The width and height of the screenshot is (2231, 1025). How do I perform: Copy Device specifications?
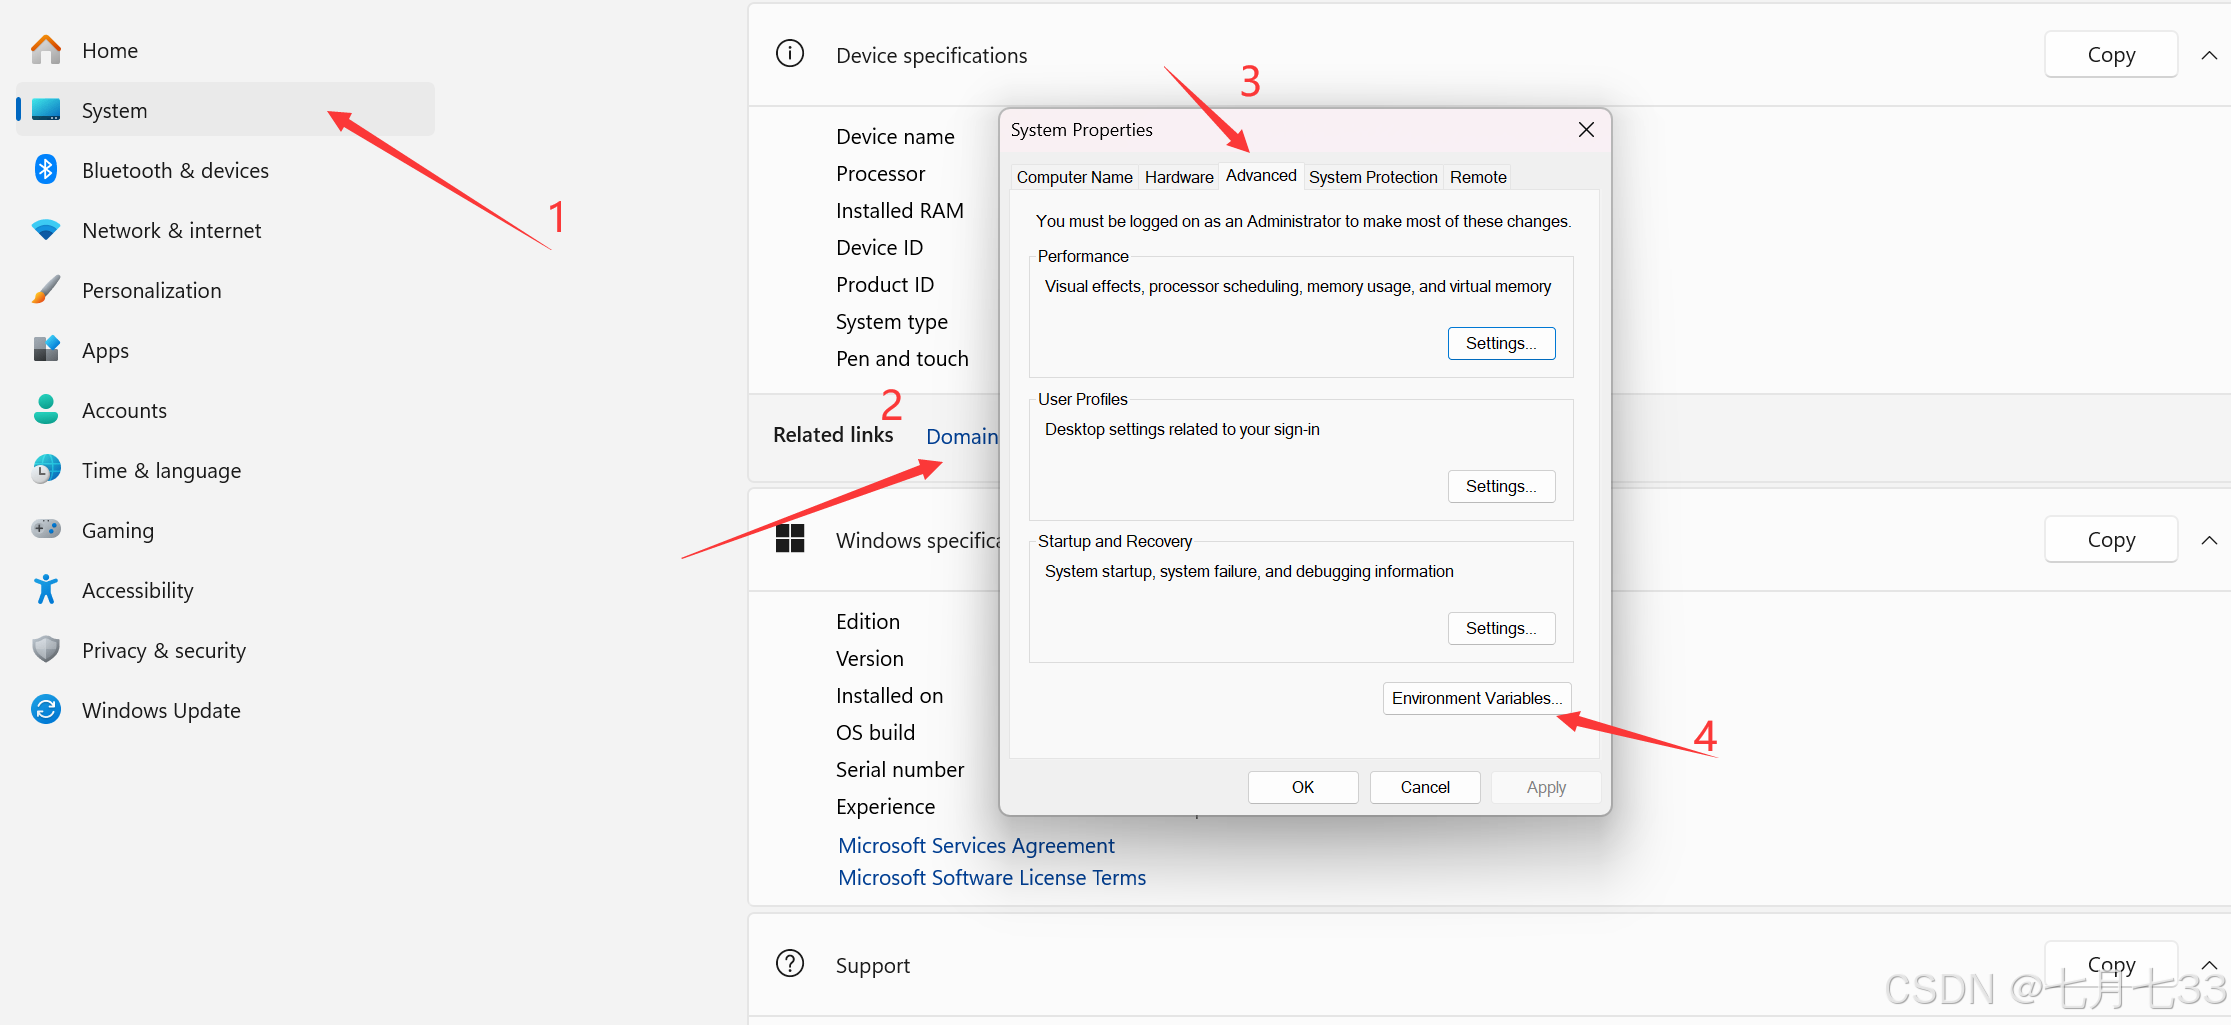coord(2111,55)
